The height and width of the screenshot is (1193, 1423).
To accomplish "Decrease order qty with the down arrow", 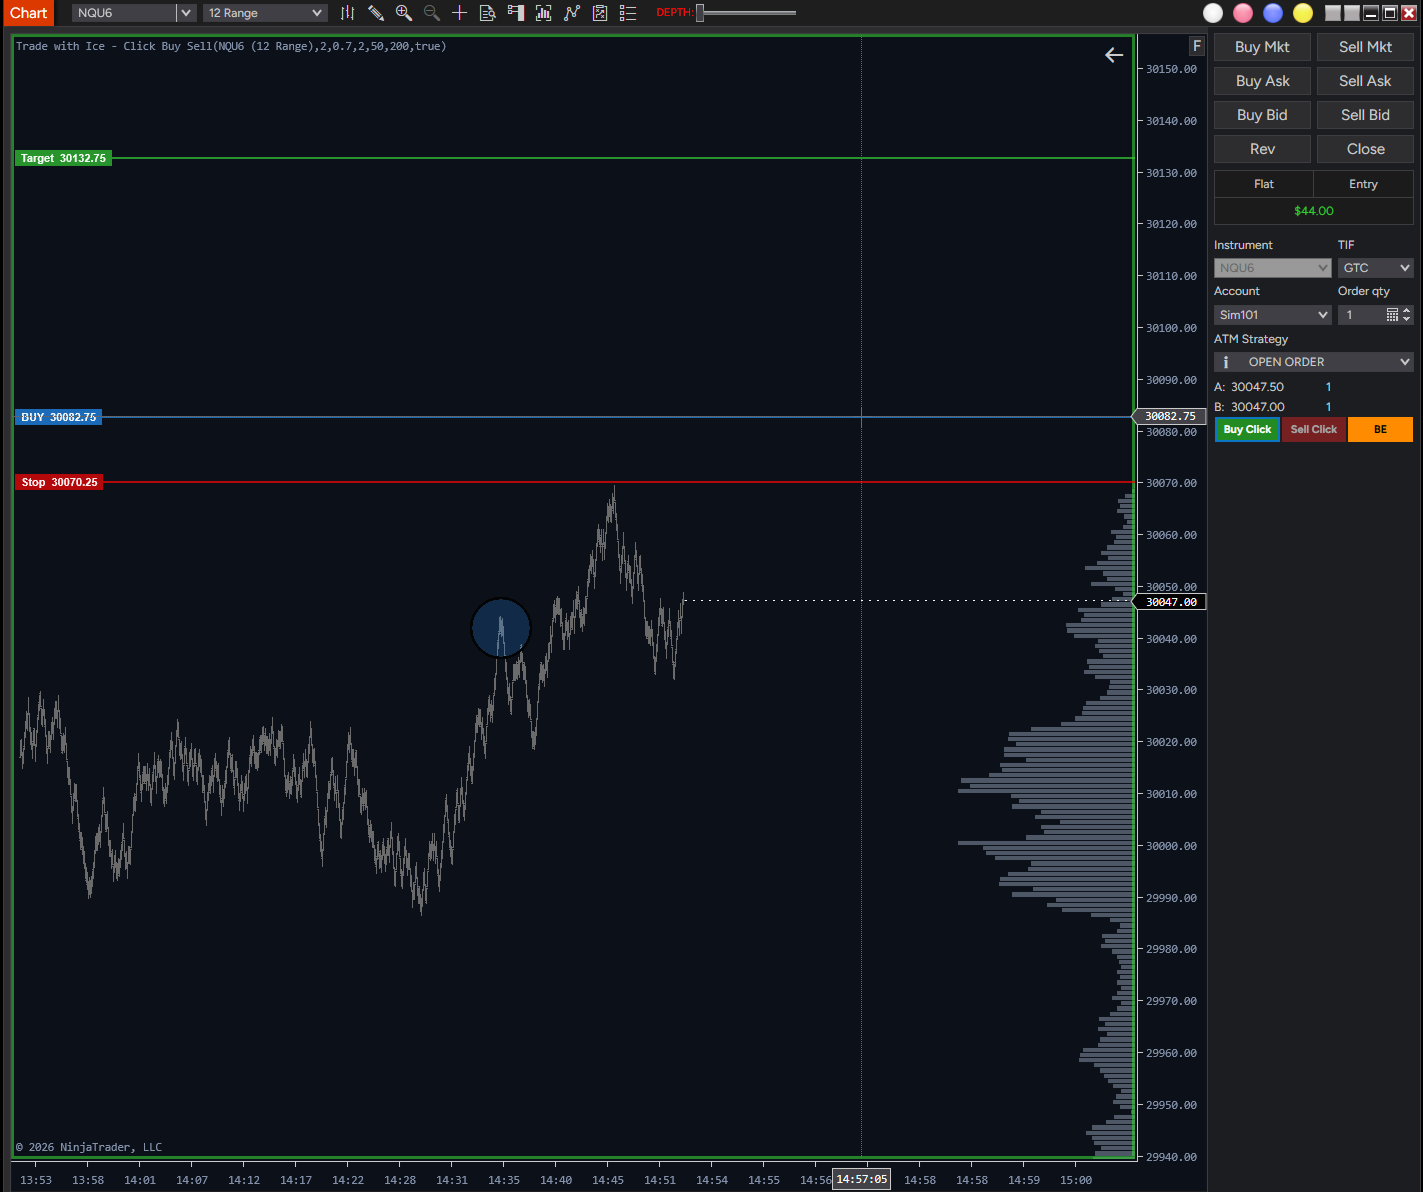I will click(1407, 319).
